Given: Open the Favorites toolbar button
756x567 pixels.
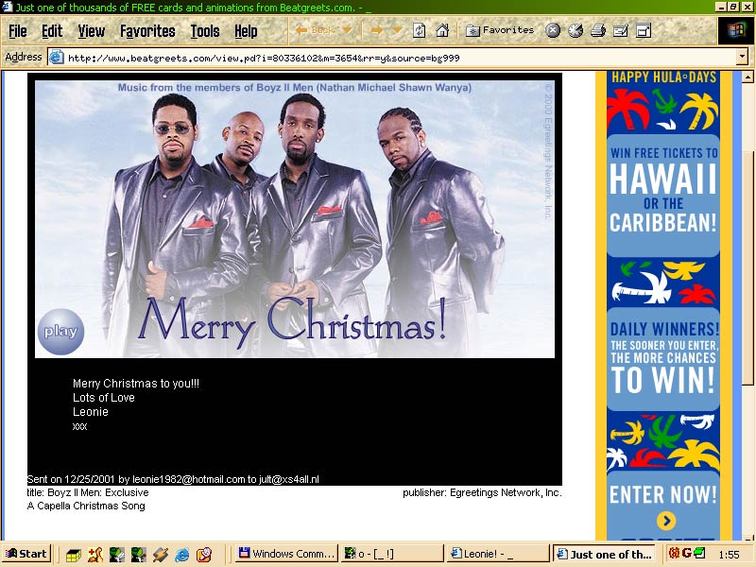Looking at the screenshot, I should pyautogui.click(x=500, y=30).
